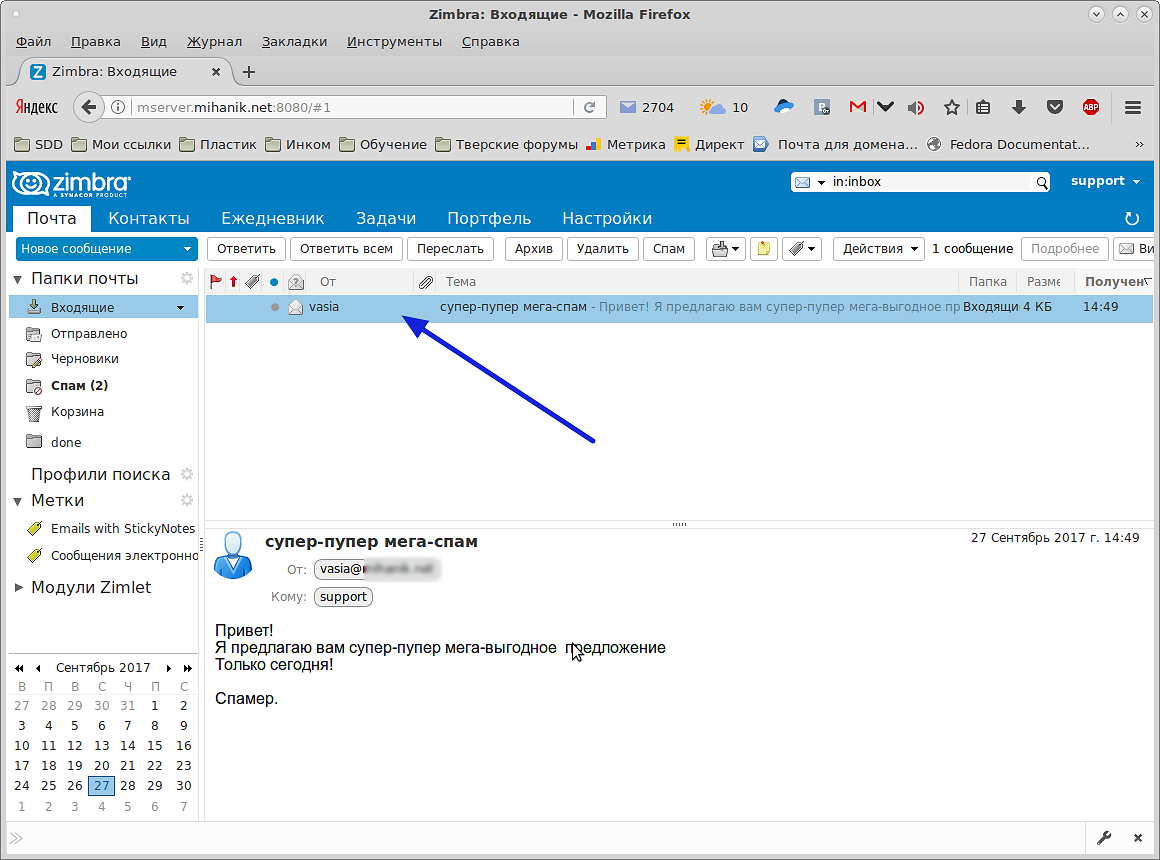Open the Действия dropdown menu
1160x860 pixels.
[x=880, y=249]
